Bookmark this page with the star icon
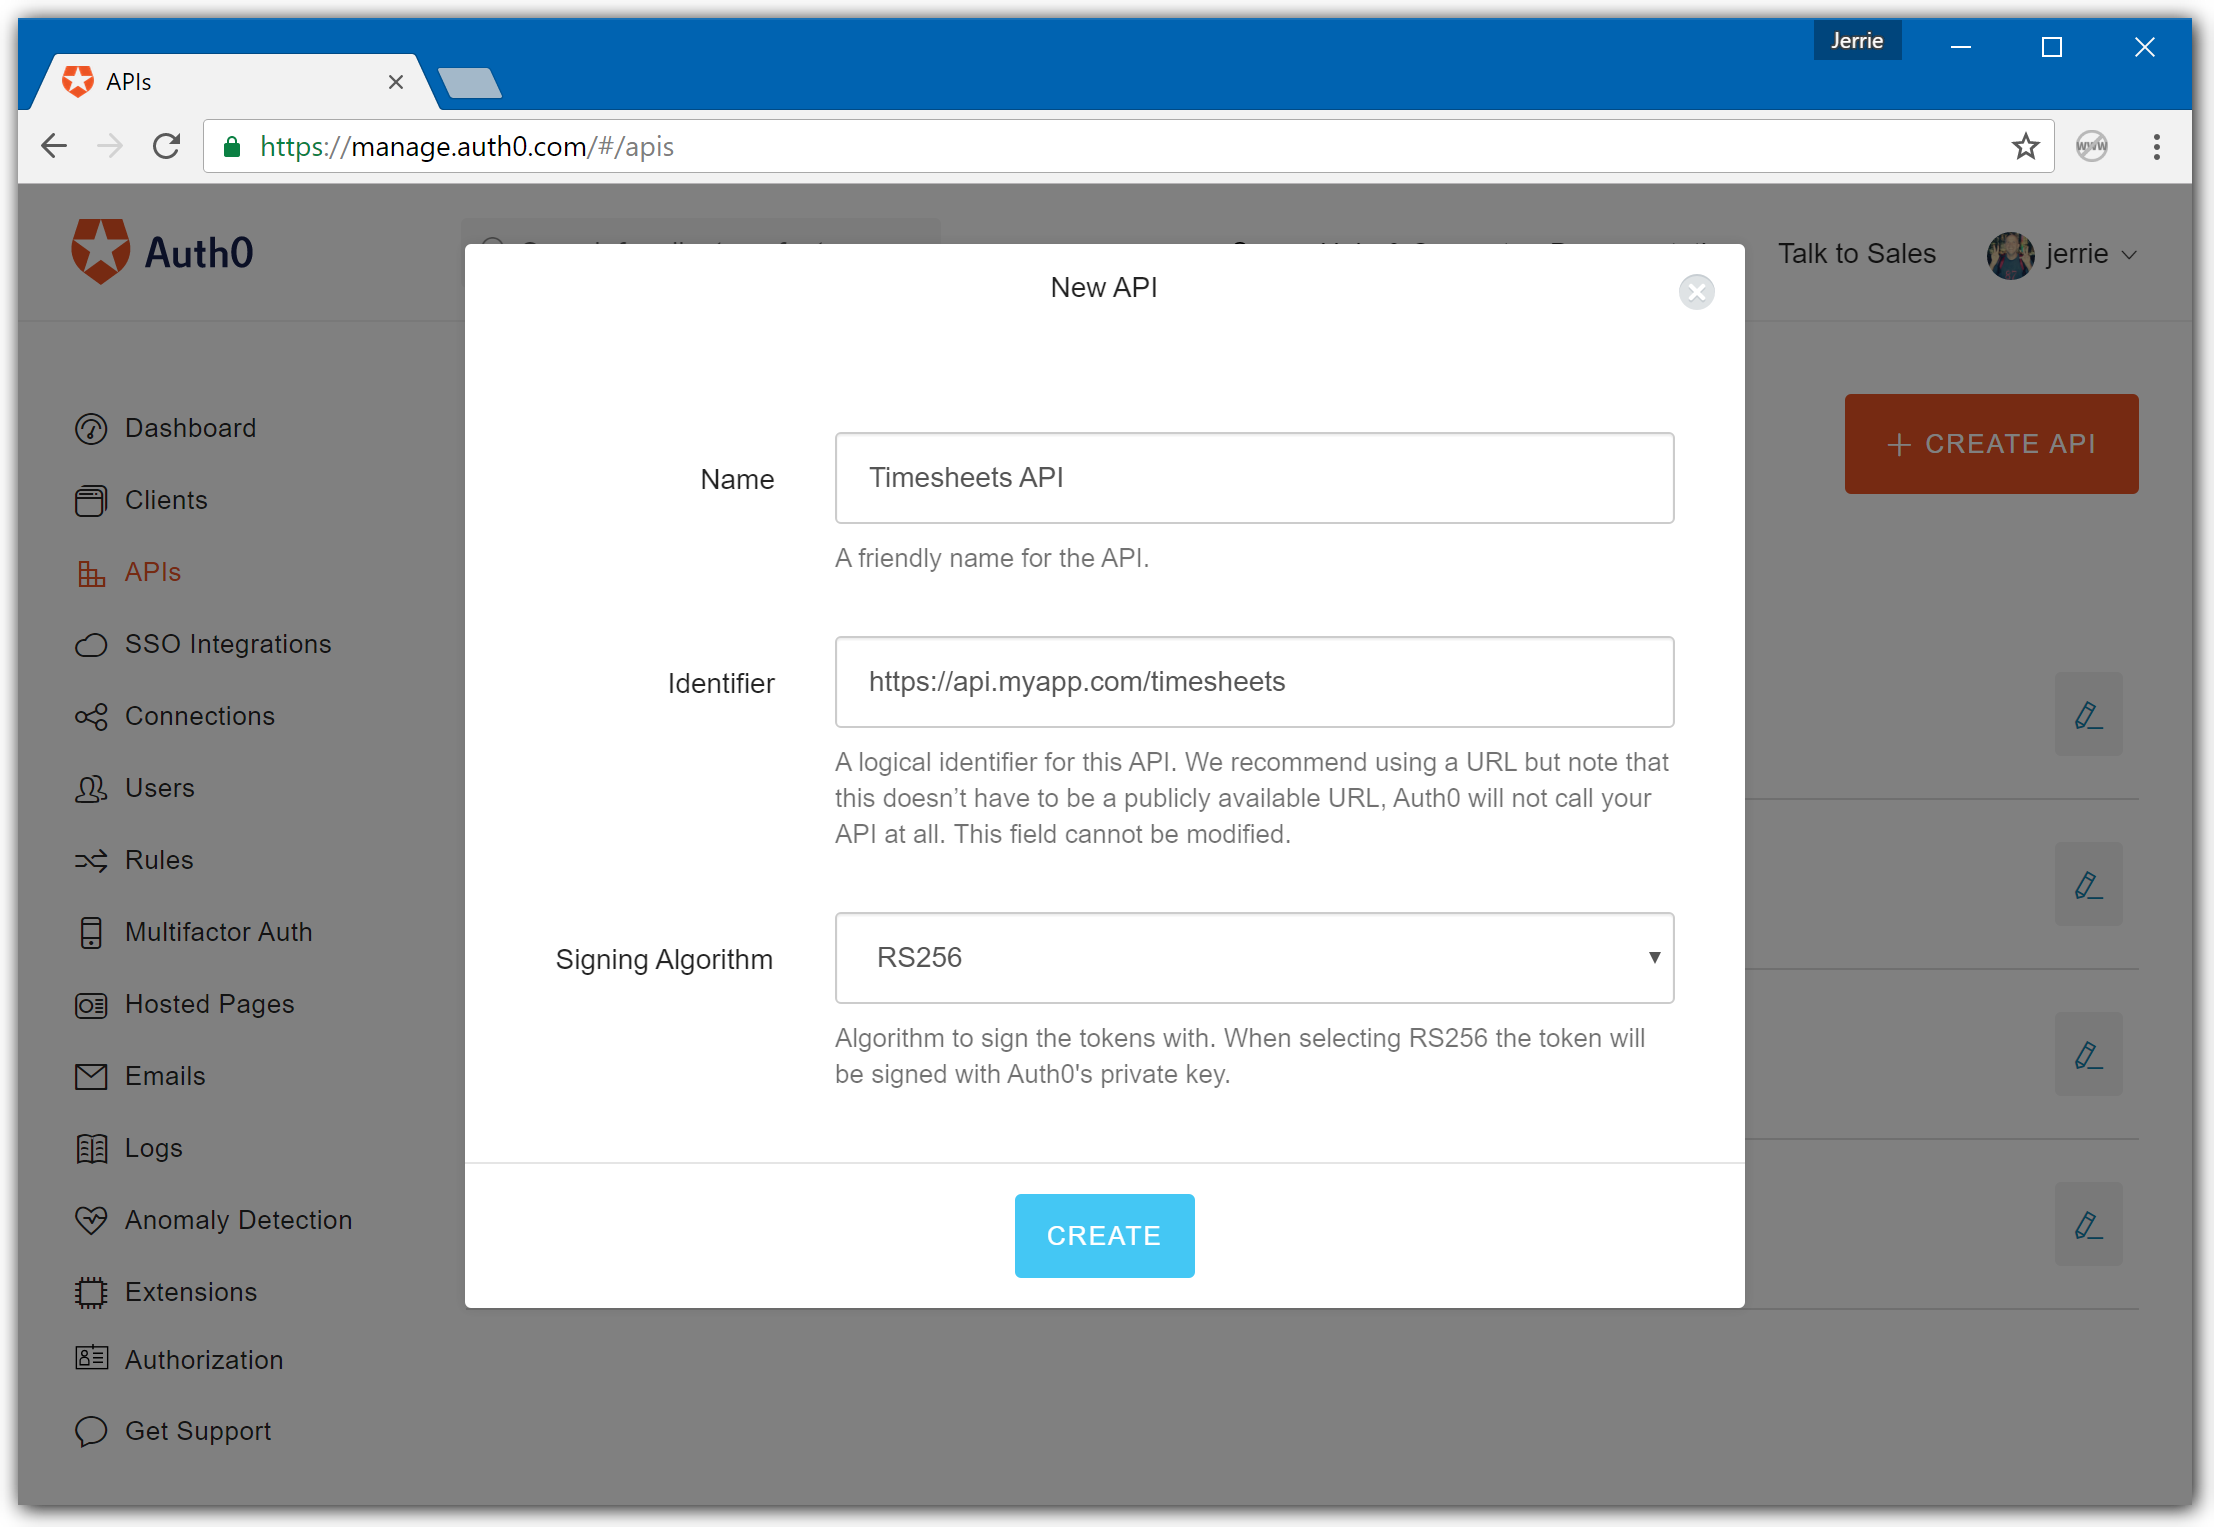 pyautogui.click(x=2025, y=147)
